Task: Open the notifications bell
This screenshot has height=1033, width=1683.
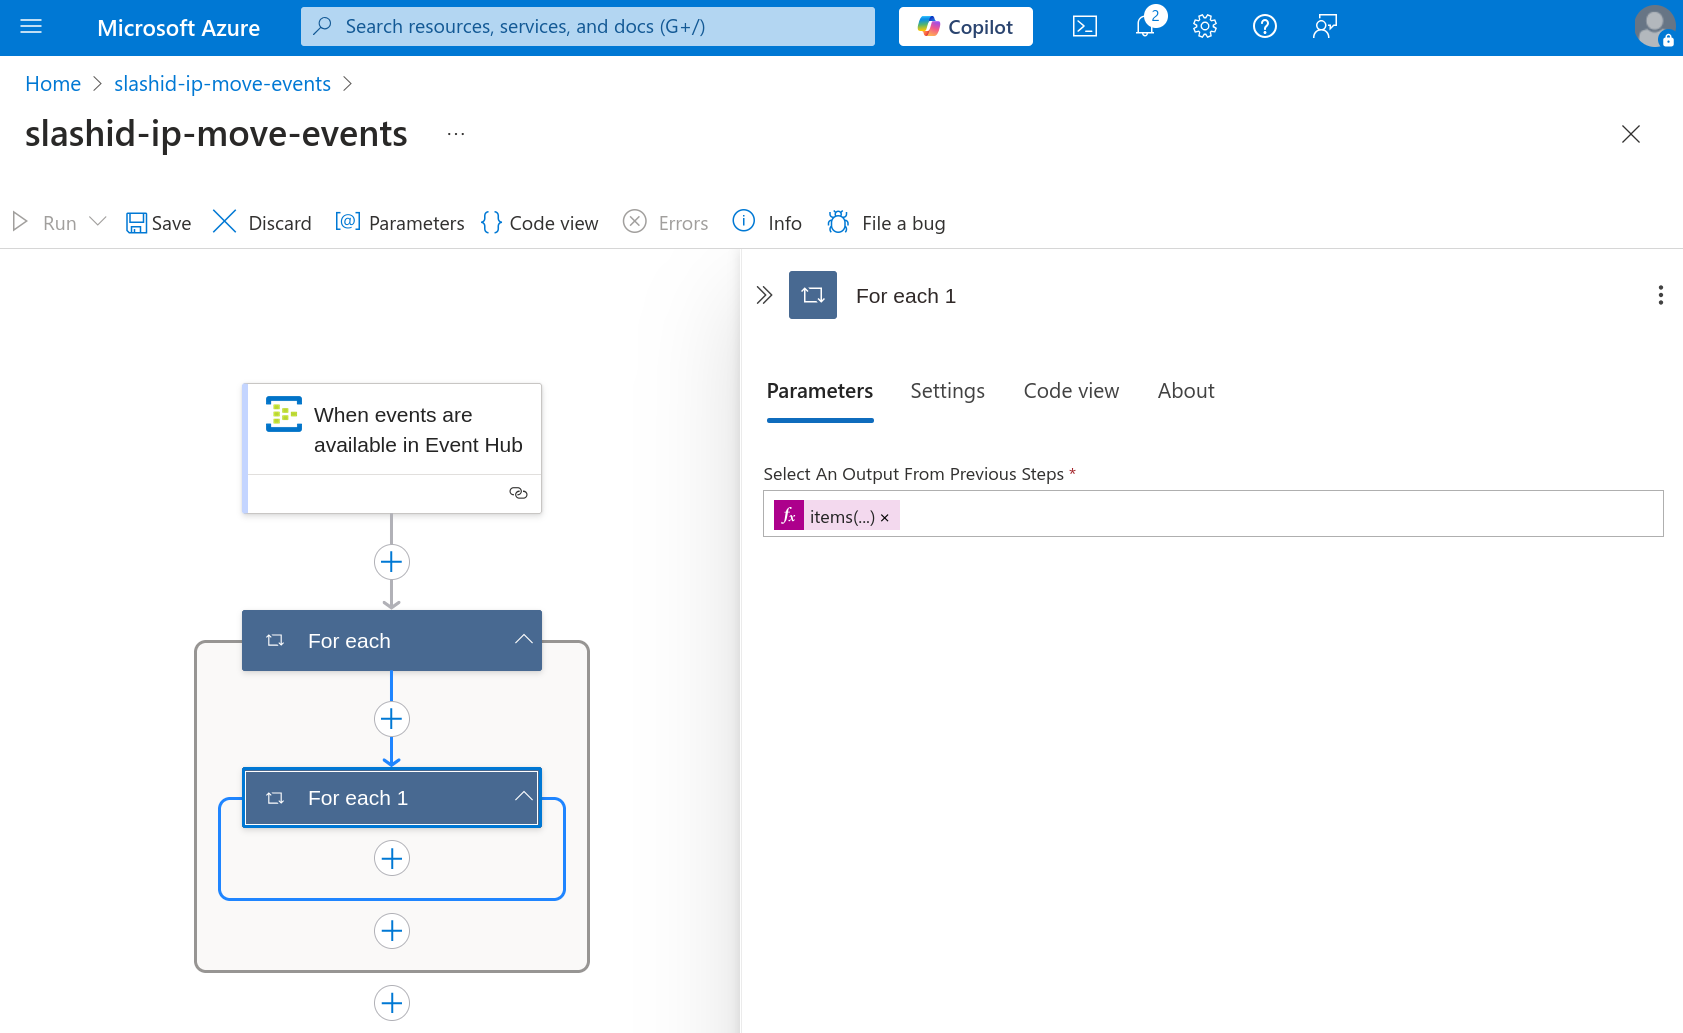Action: click(x=1145, y=27)
